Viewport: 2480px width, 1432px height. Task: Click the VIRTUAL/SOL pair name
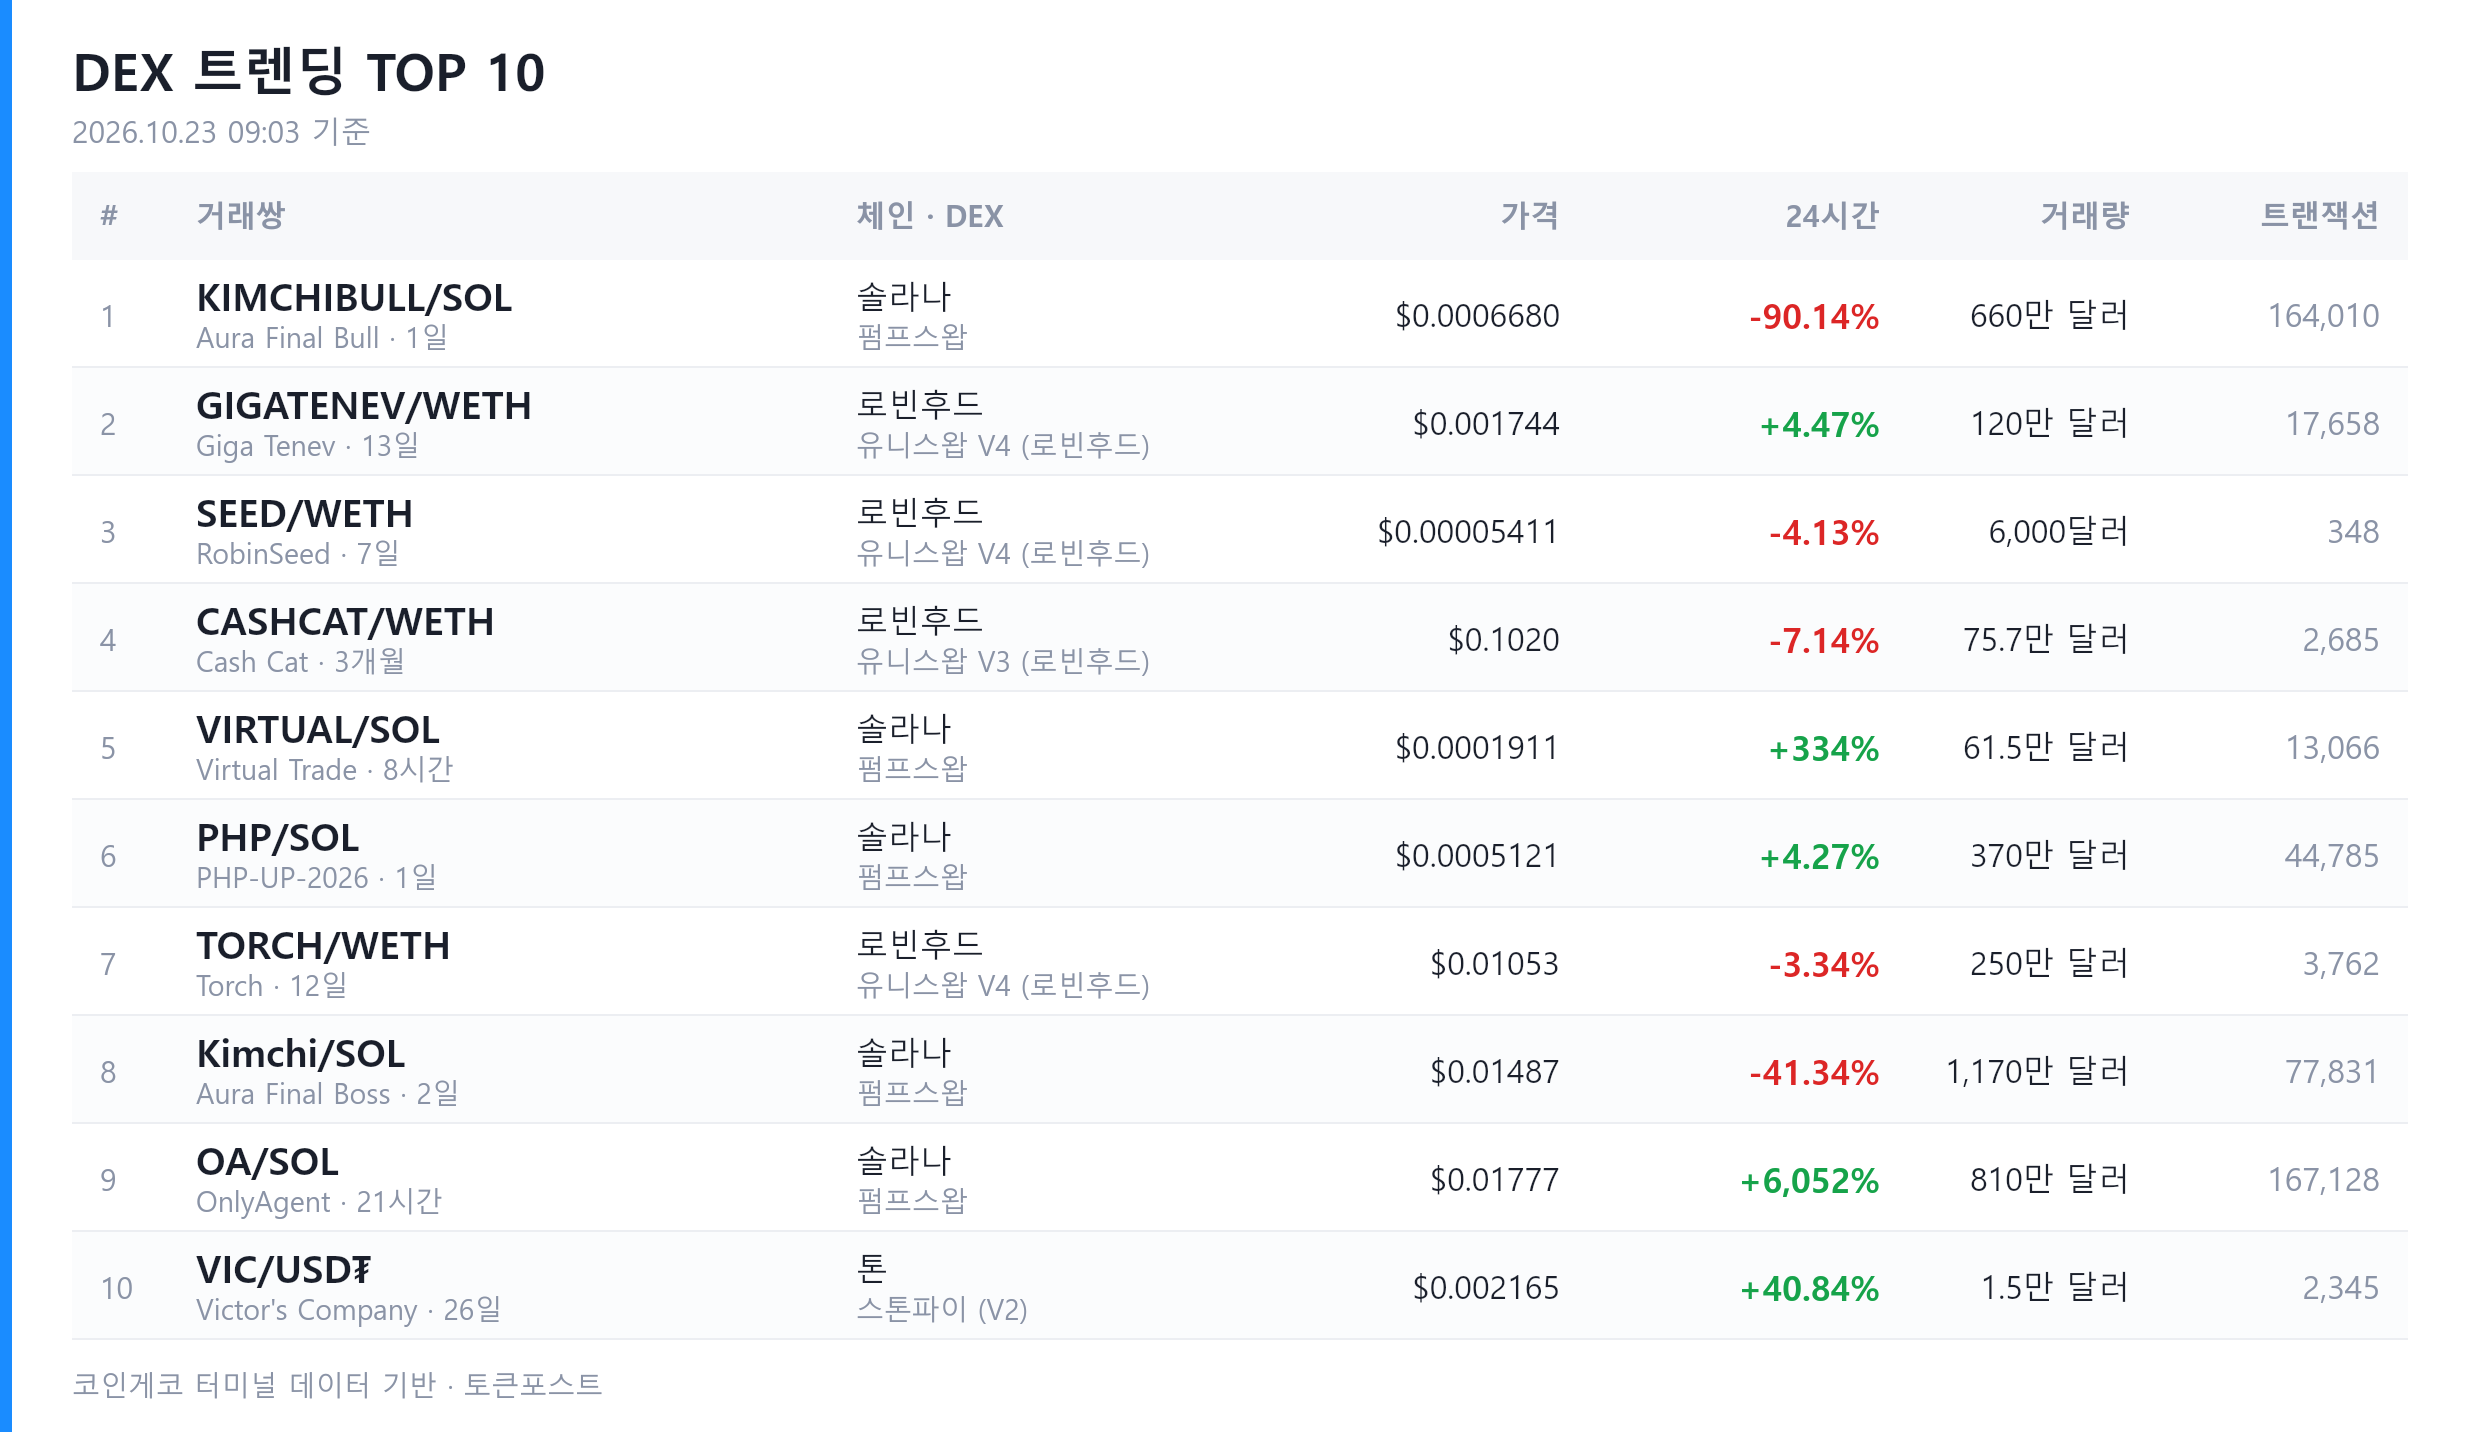[318, 730]
